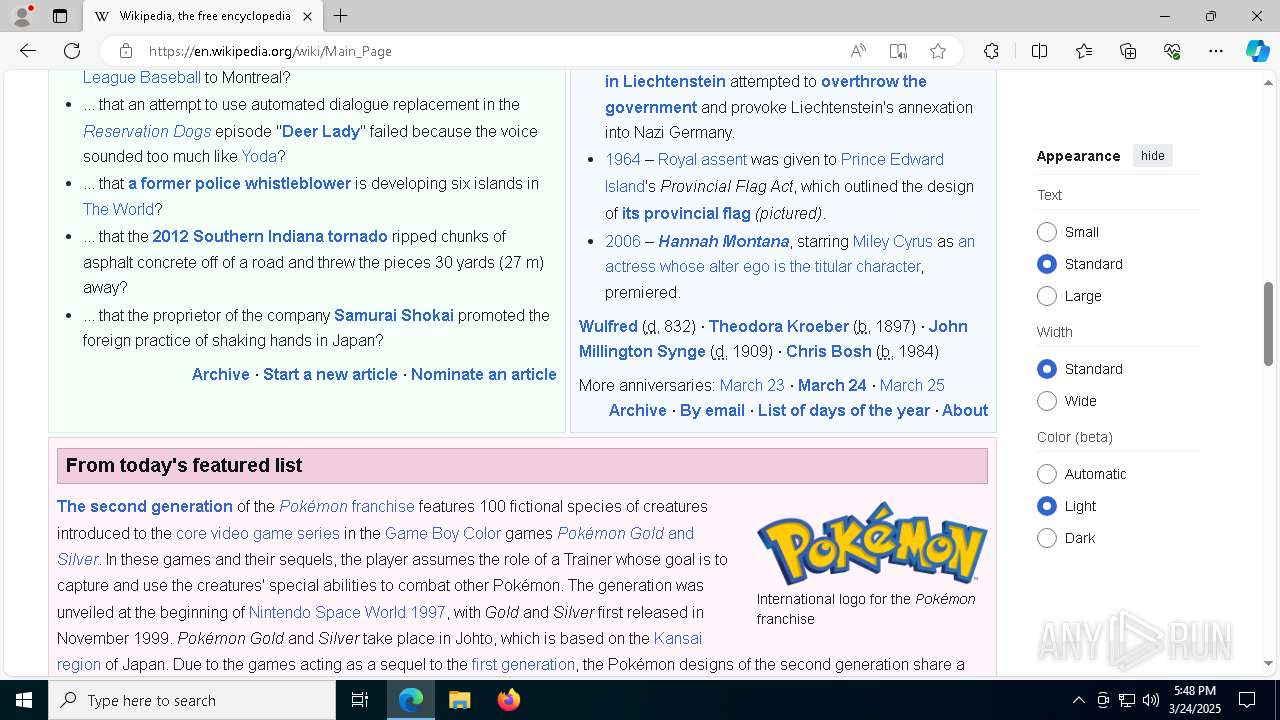Open the Windows Start menu
1280x720 pixels.
[24, 700]
